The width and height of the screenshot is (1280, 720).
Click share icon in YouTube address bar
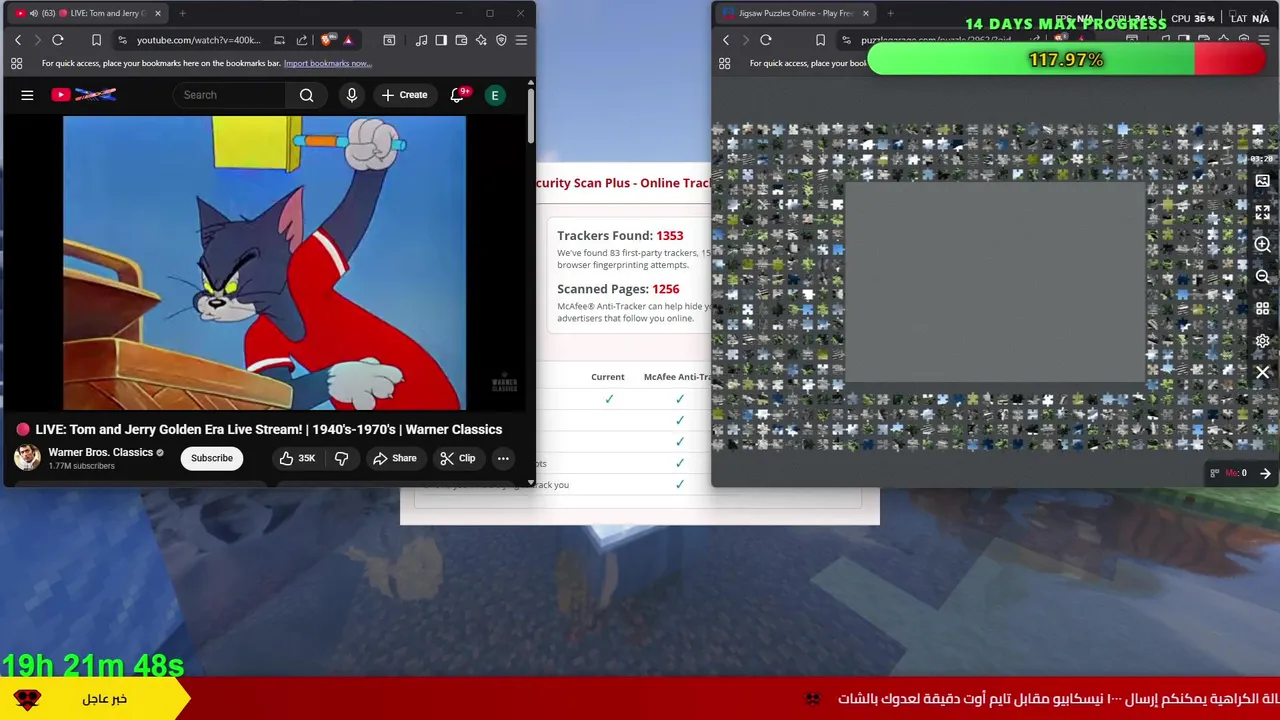(302, 40)
